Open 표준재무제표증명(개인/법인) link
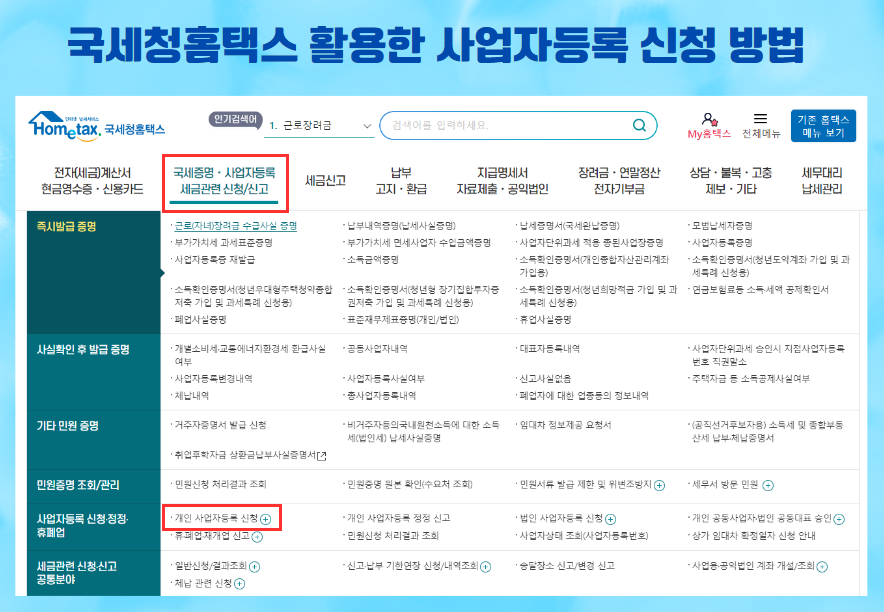The image size is (884, 612). [403, 320]
